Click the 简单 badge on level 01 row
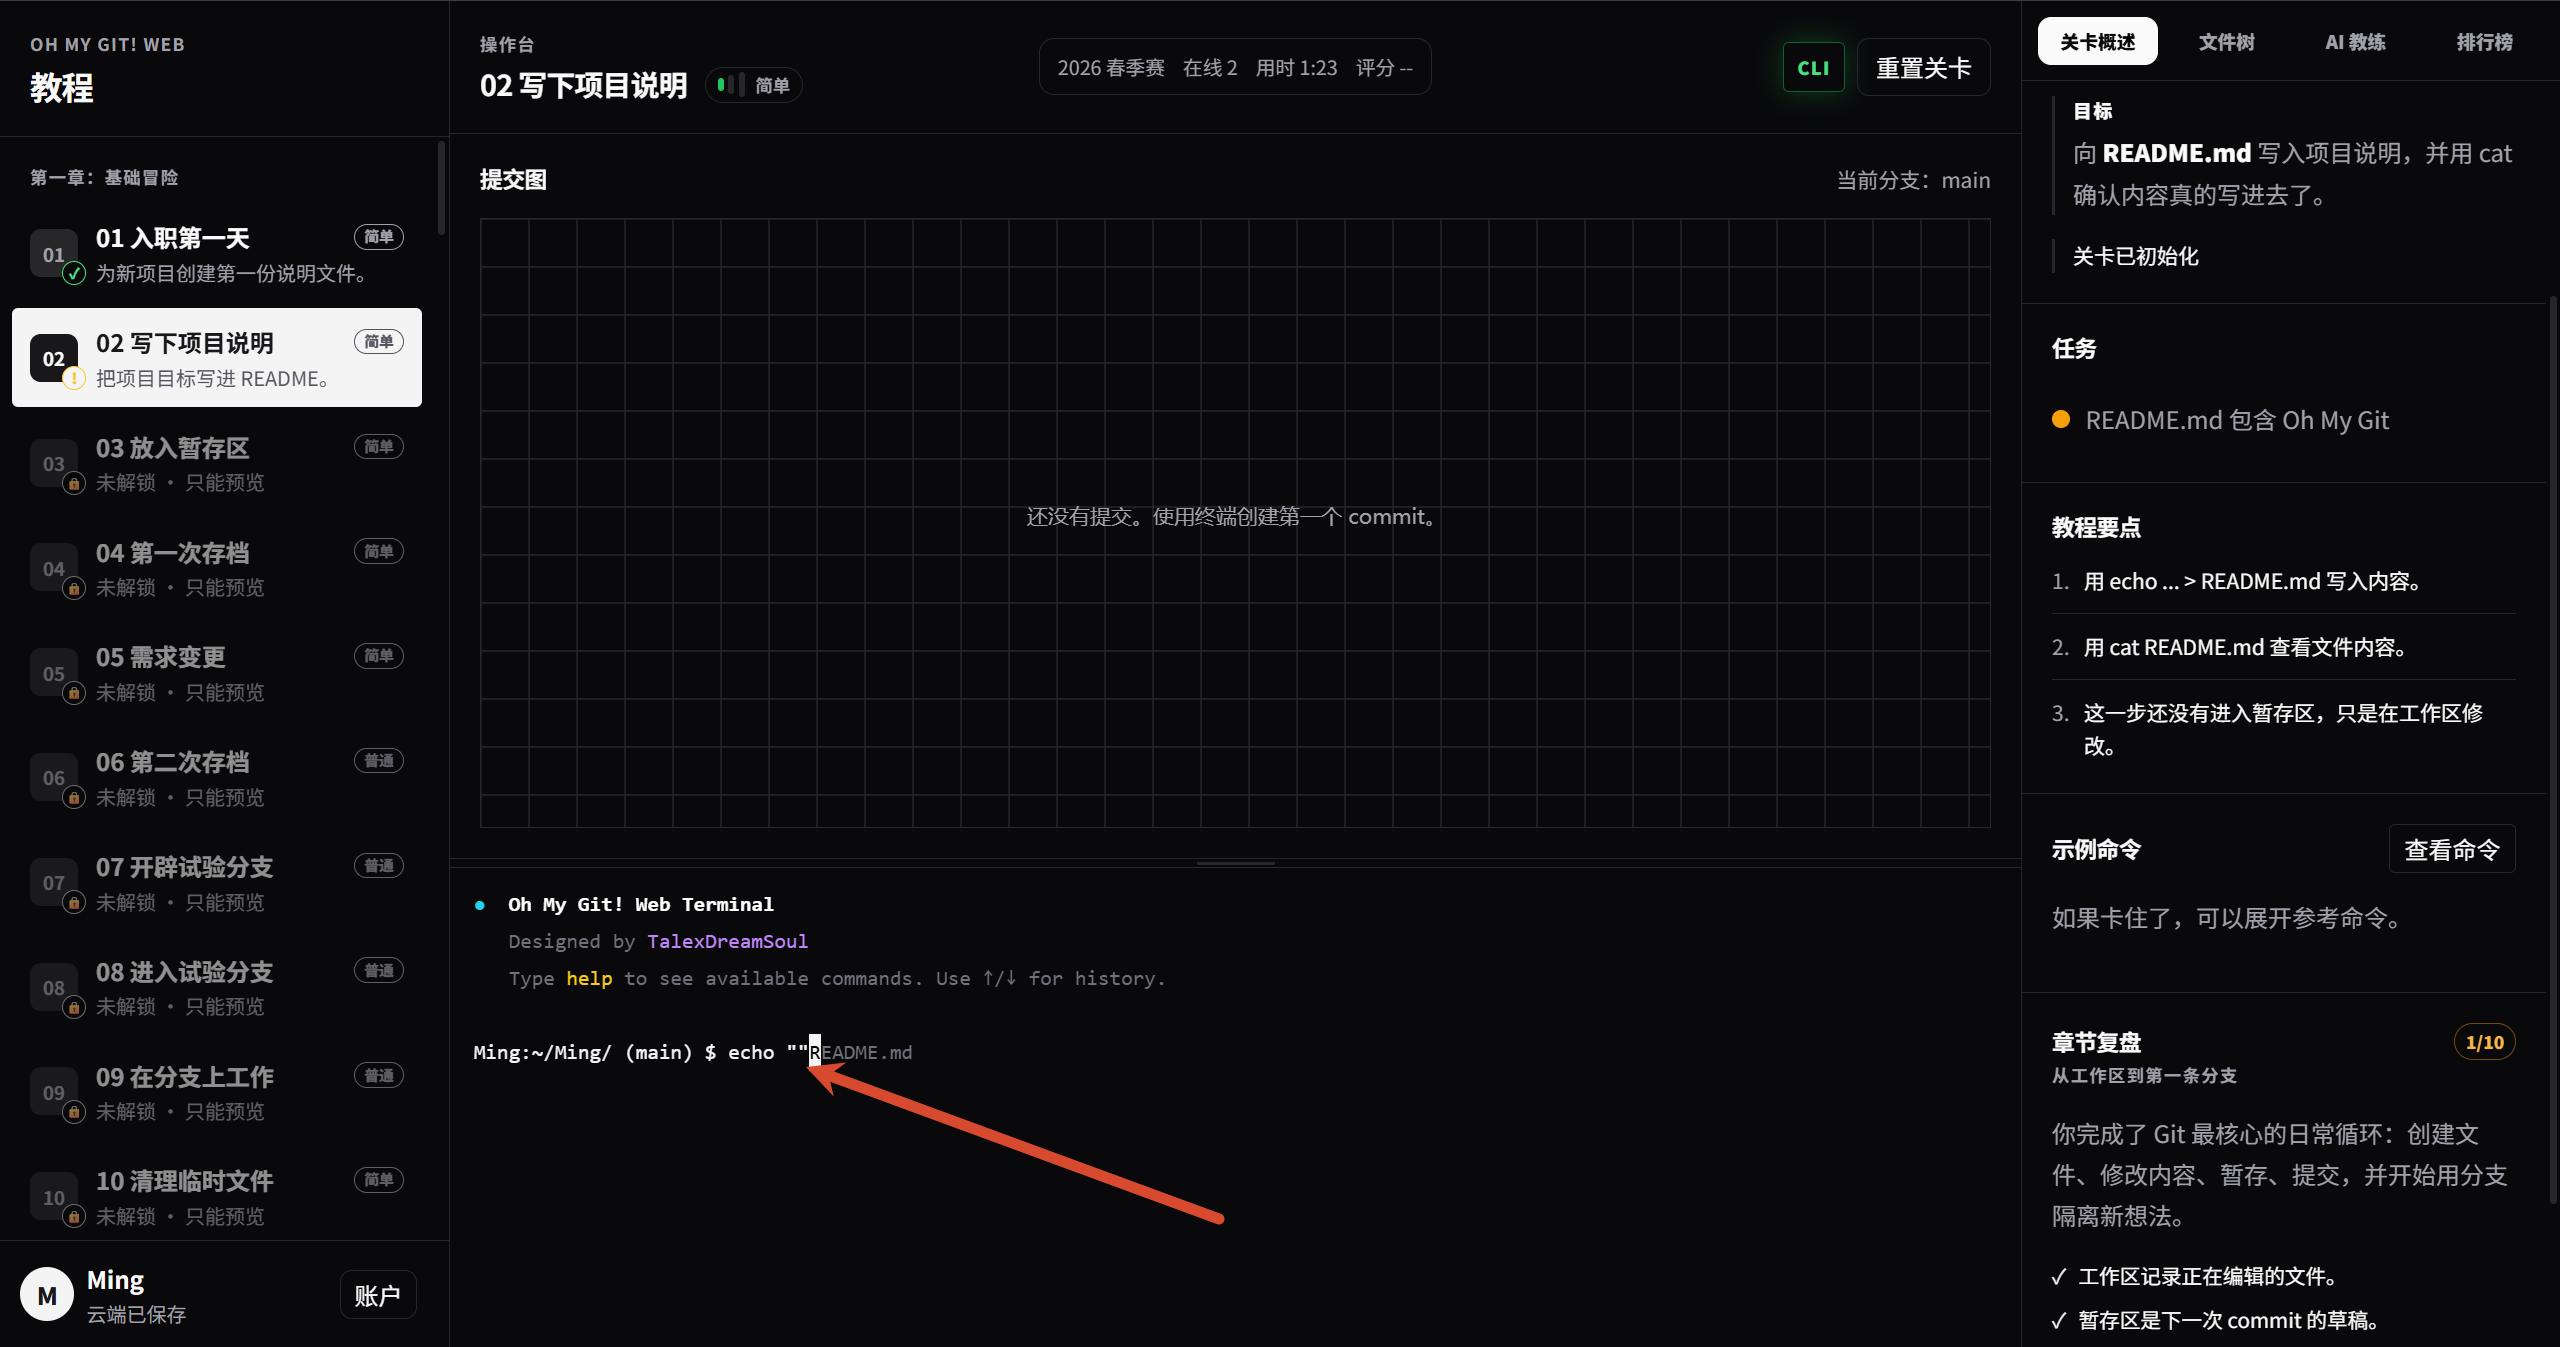The image size is (2560, 1347). pyautogui.click(x=379, y=237)
